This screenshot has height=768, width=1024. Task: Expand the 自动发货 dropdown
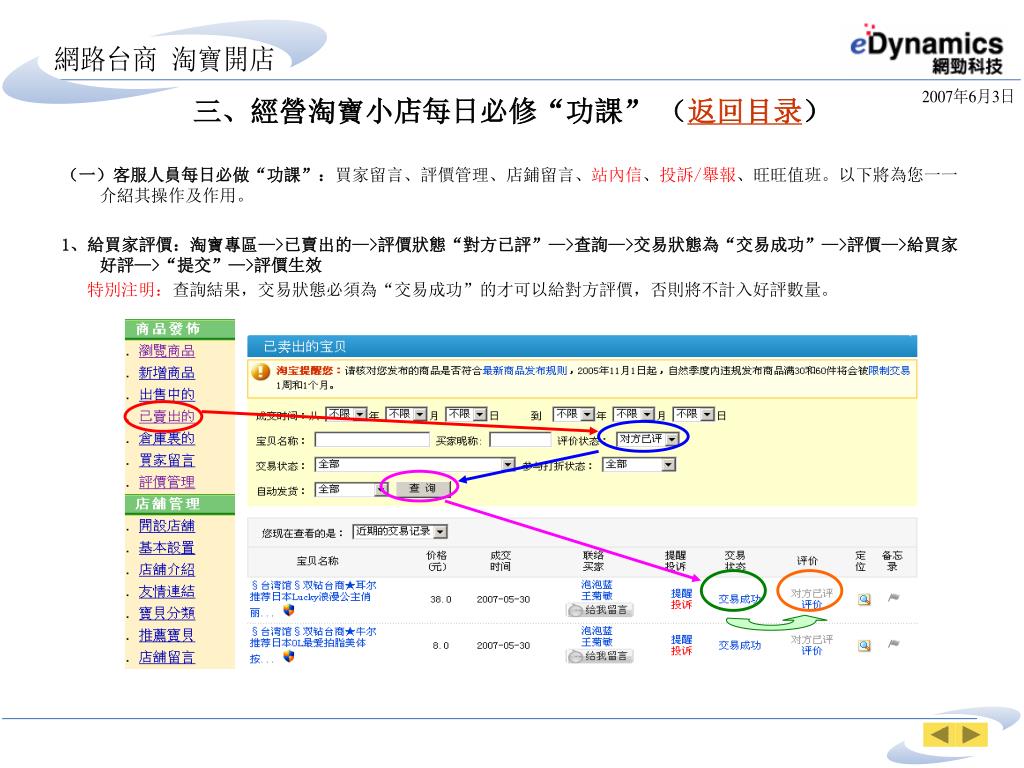351,489
